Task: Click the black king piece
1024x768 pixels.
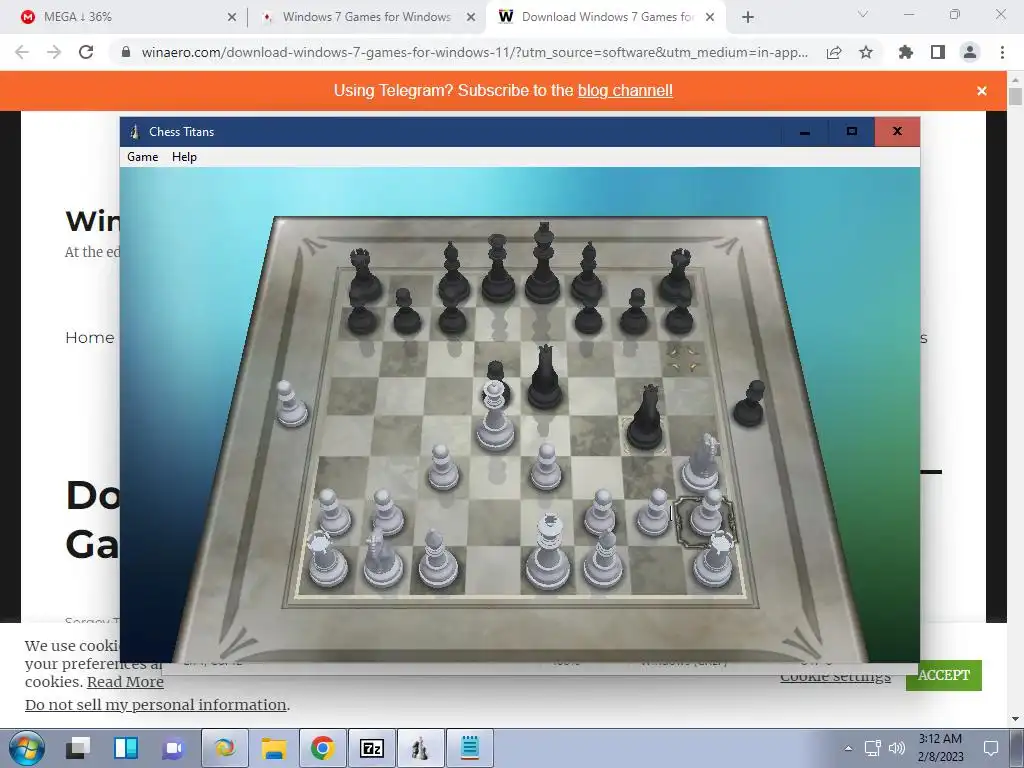Action: tap(543, 264)
